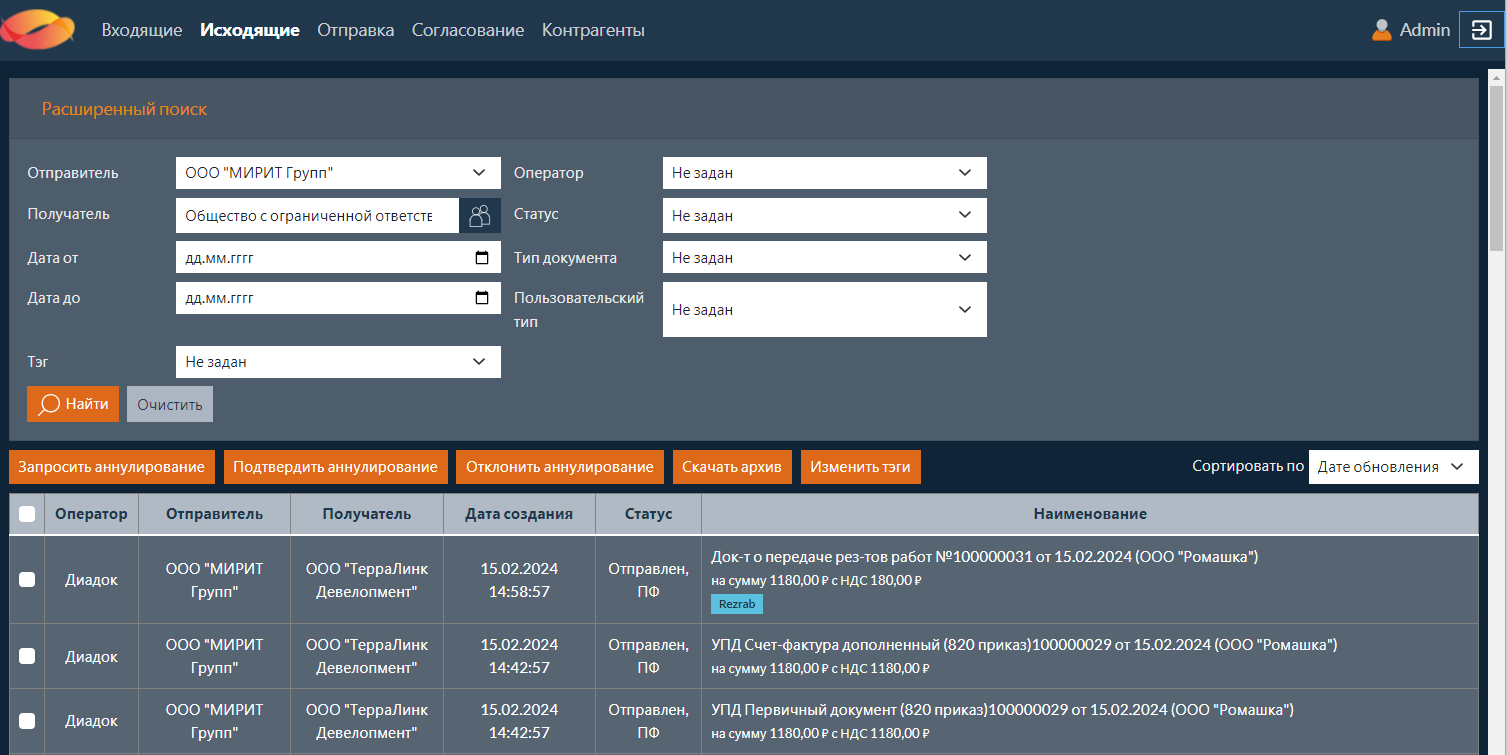Click the Rezrab tag label
The width and height of the screenshot is (1507, 755).
737,604
